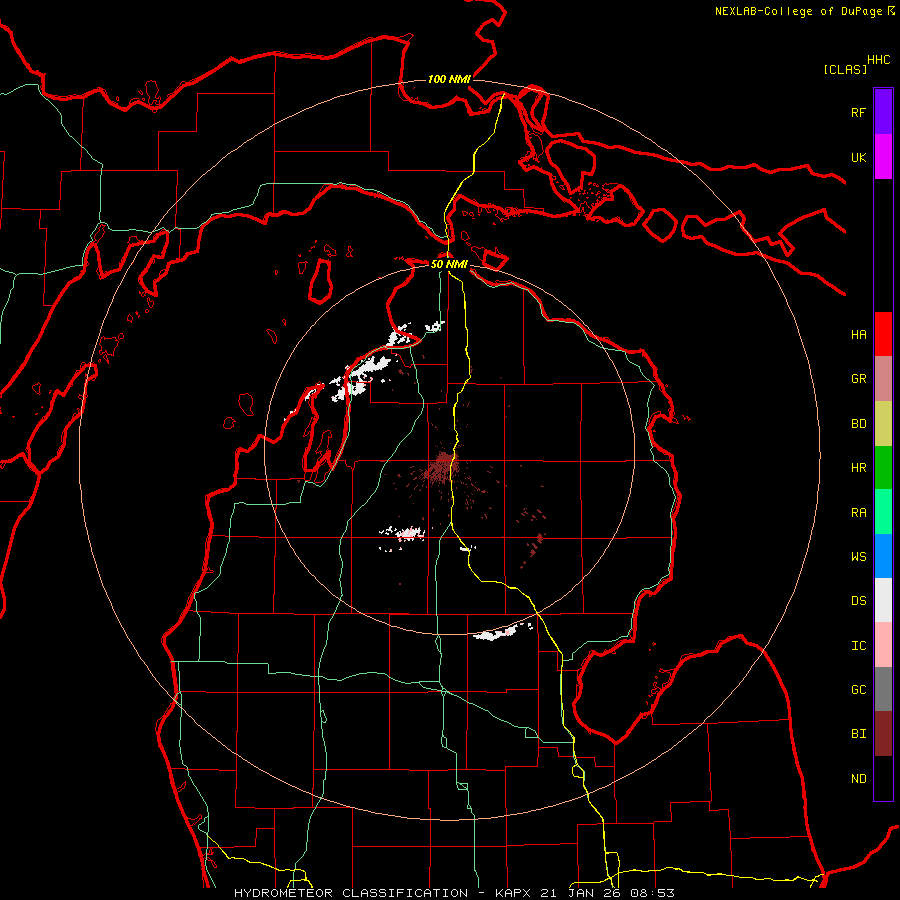This screenshot has width=900, height=900.
Task: Click the BD legend label
Action: click(x=858, y=424)
